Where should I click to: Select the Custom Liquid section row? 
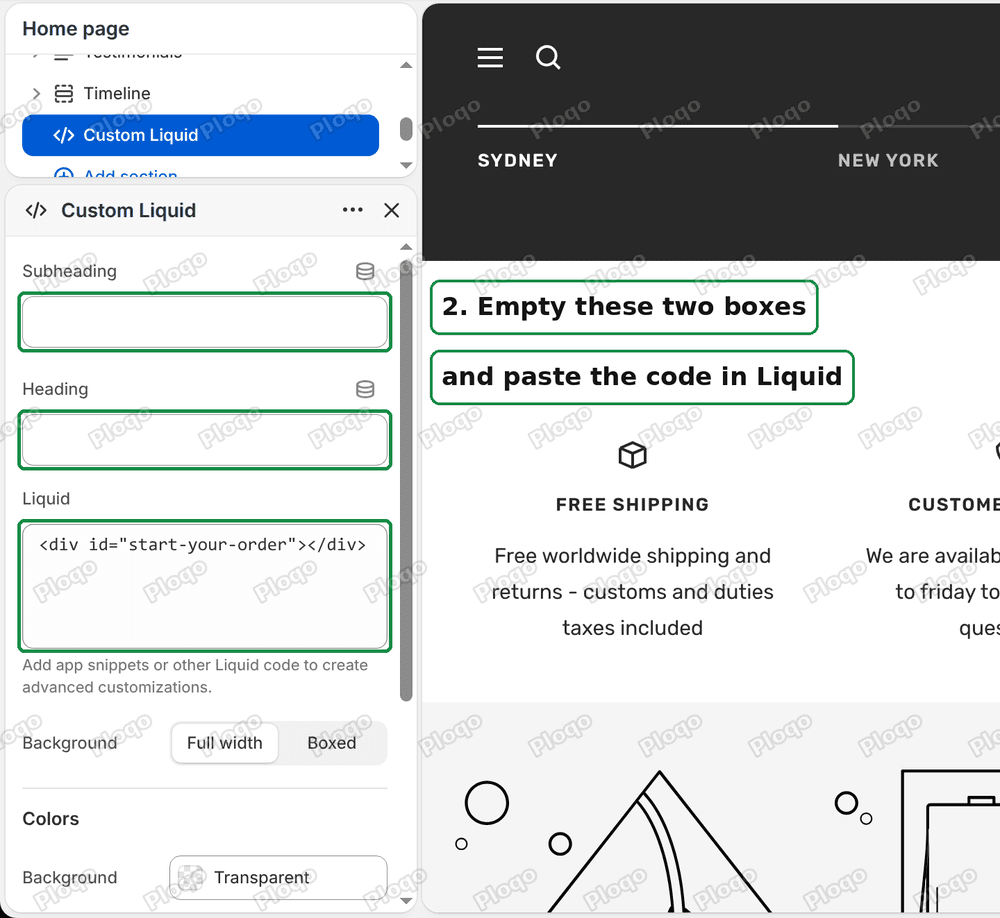(x=200, y=135)
